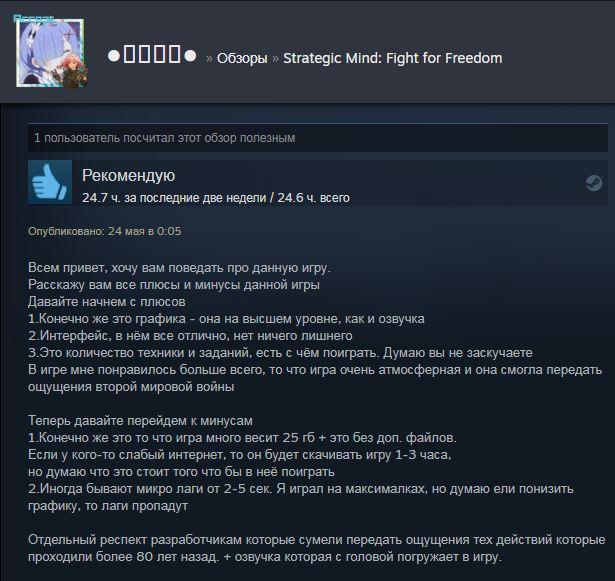Click the line 'Давайте начнем с плюсов'
Image resolution: width=615 pixels, height=581 pixels.
[107, 302]
